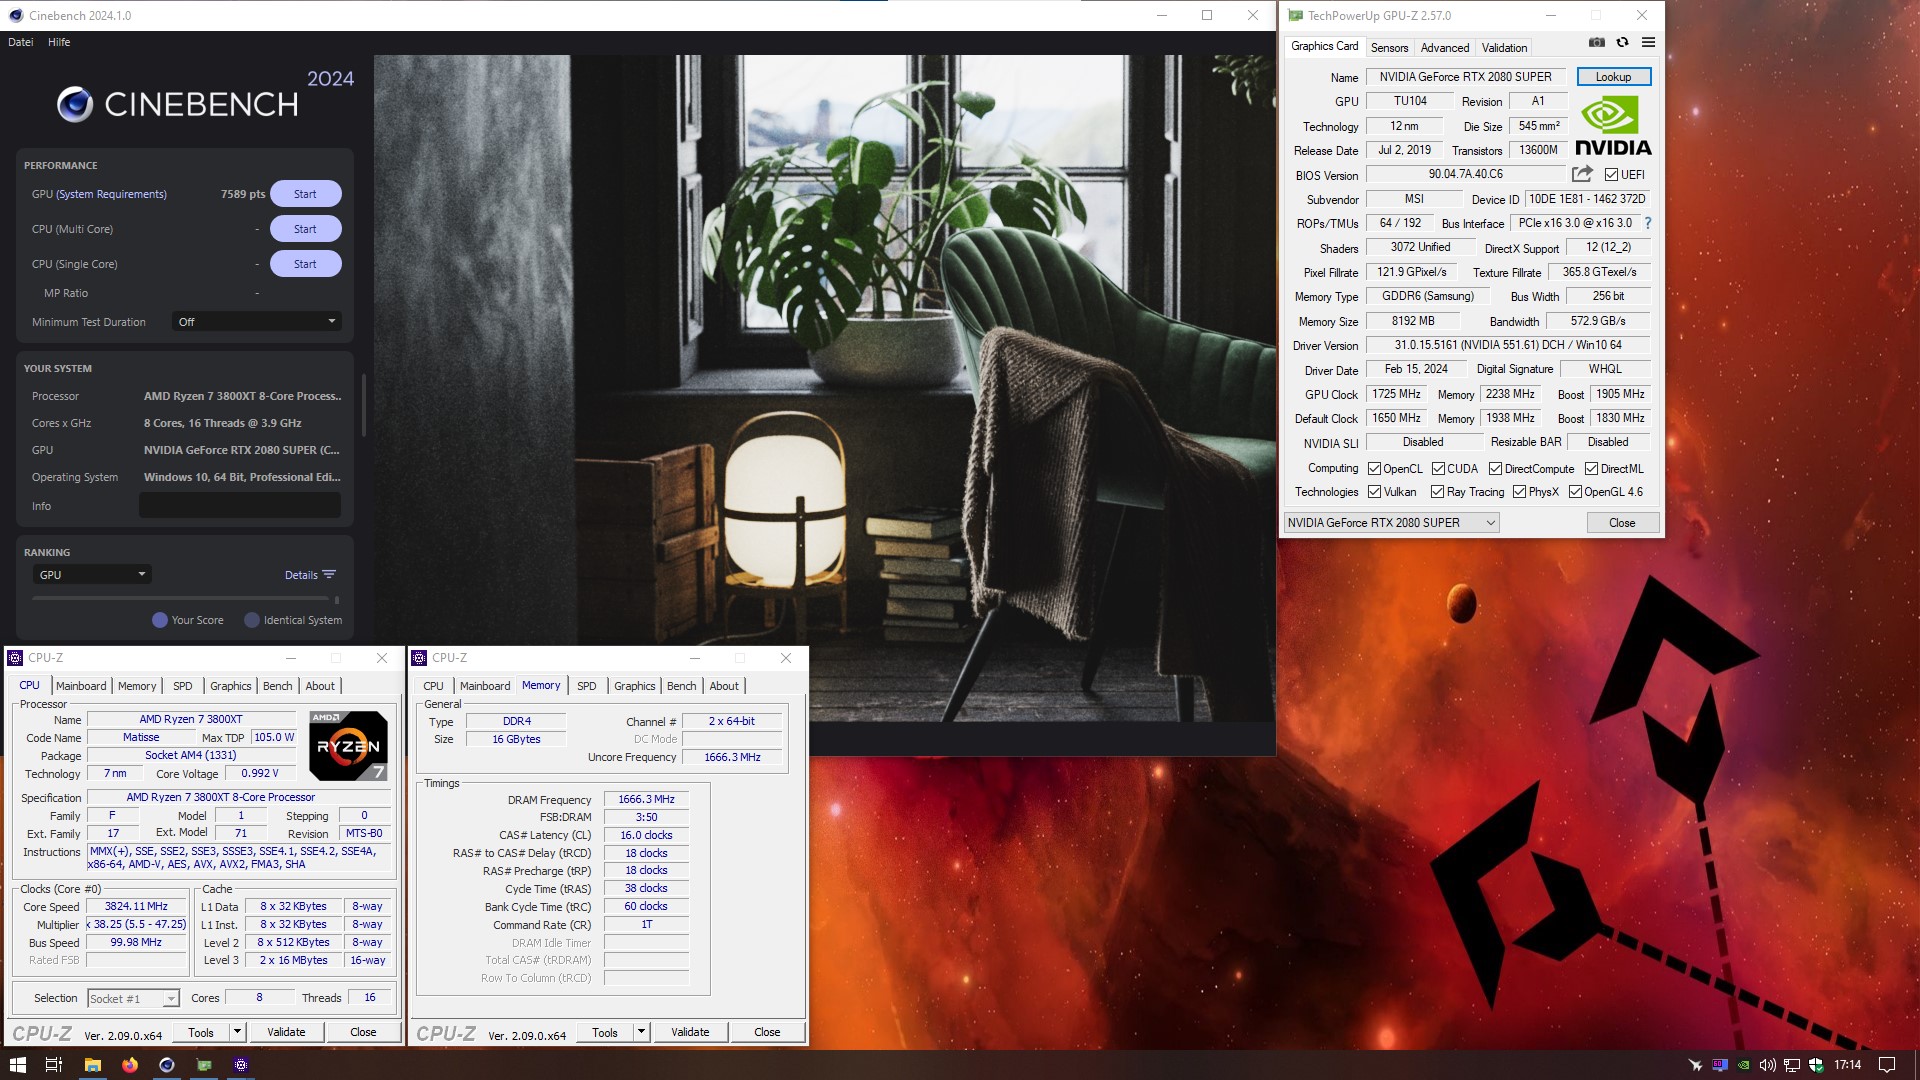Open File Explorer from the taskbar
This screenshot has height=1080, width=1920.
tap(92, 1065)
